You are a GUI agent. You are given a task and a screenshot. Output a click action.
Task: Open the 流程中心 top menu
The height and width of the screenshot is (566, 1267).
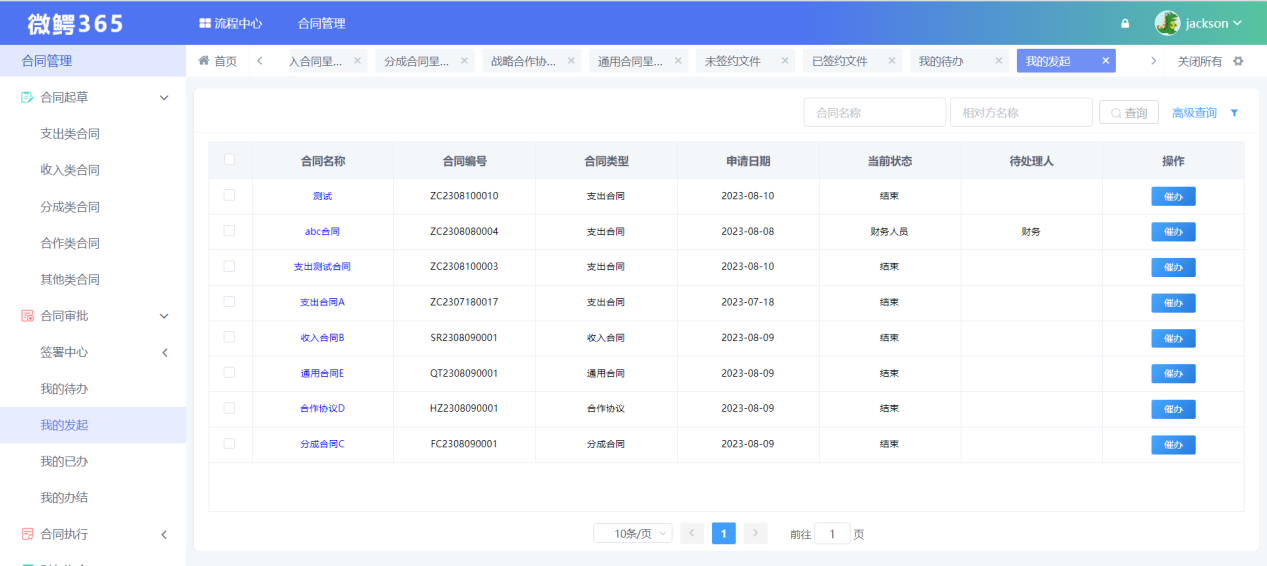point(230,23)
